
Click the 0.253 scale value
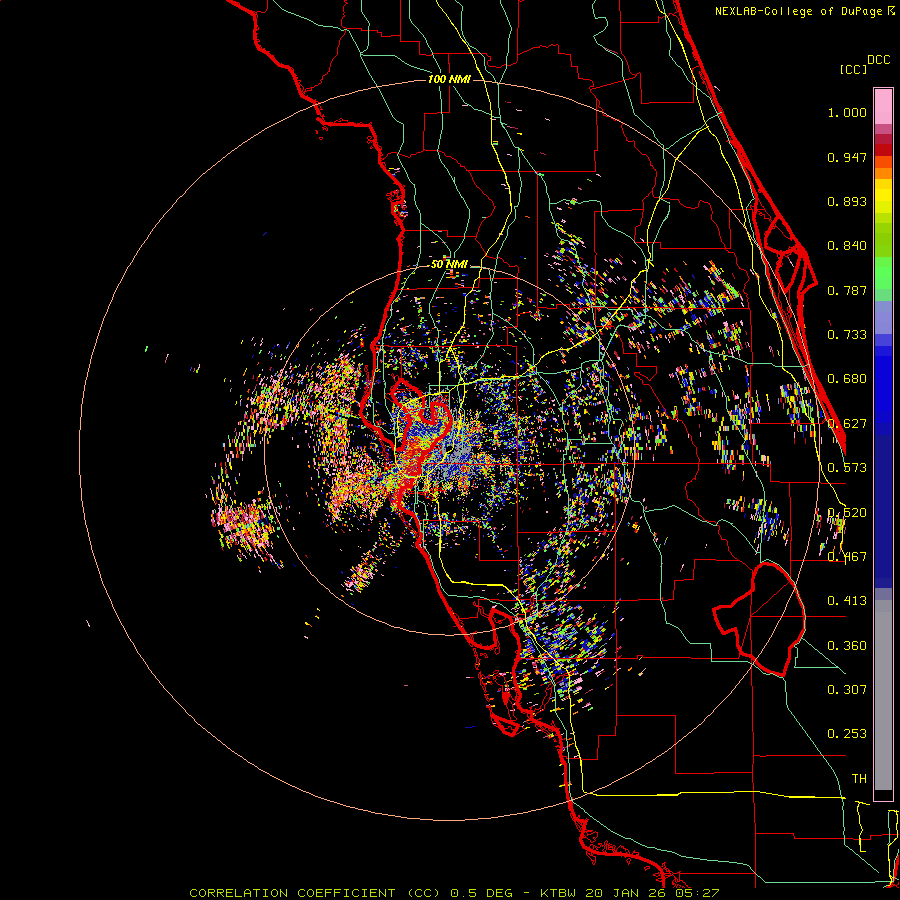847,734
